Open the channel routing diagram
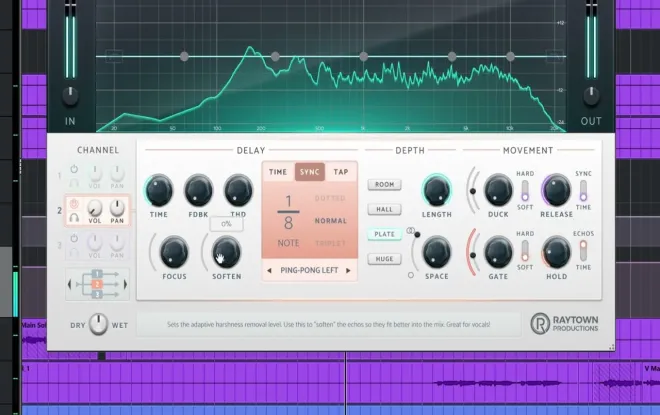 (98, 285)
